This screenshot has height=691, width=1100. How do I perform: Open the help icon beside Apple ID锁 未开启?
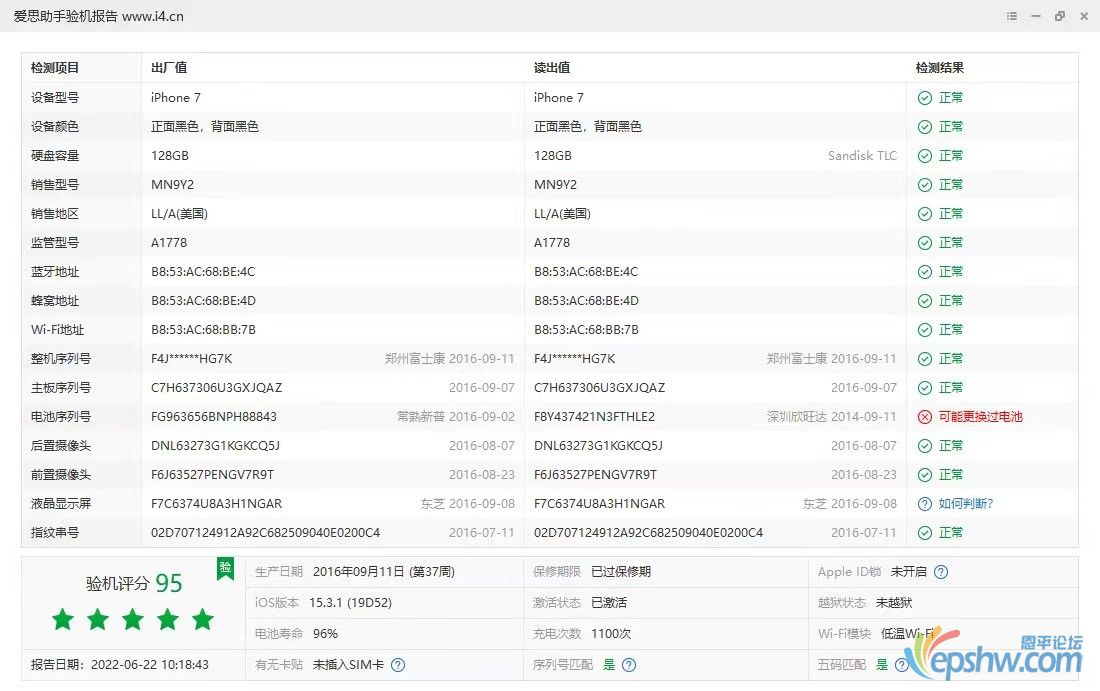[x=941, y=572]
